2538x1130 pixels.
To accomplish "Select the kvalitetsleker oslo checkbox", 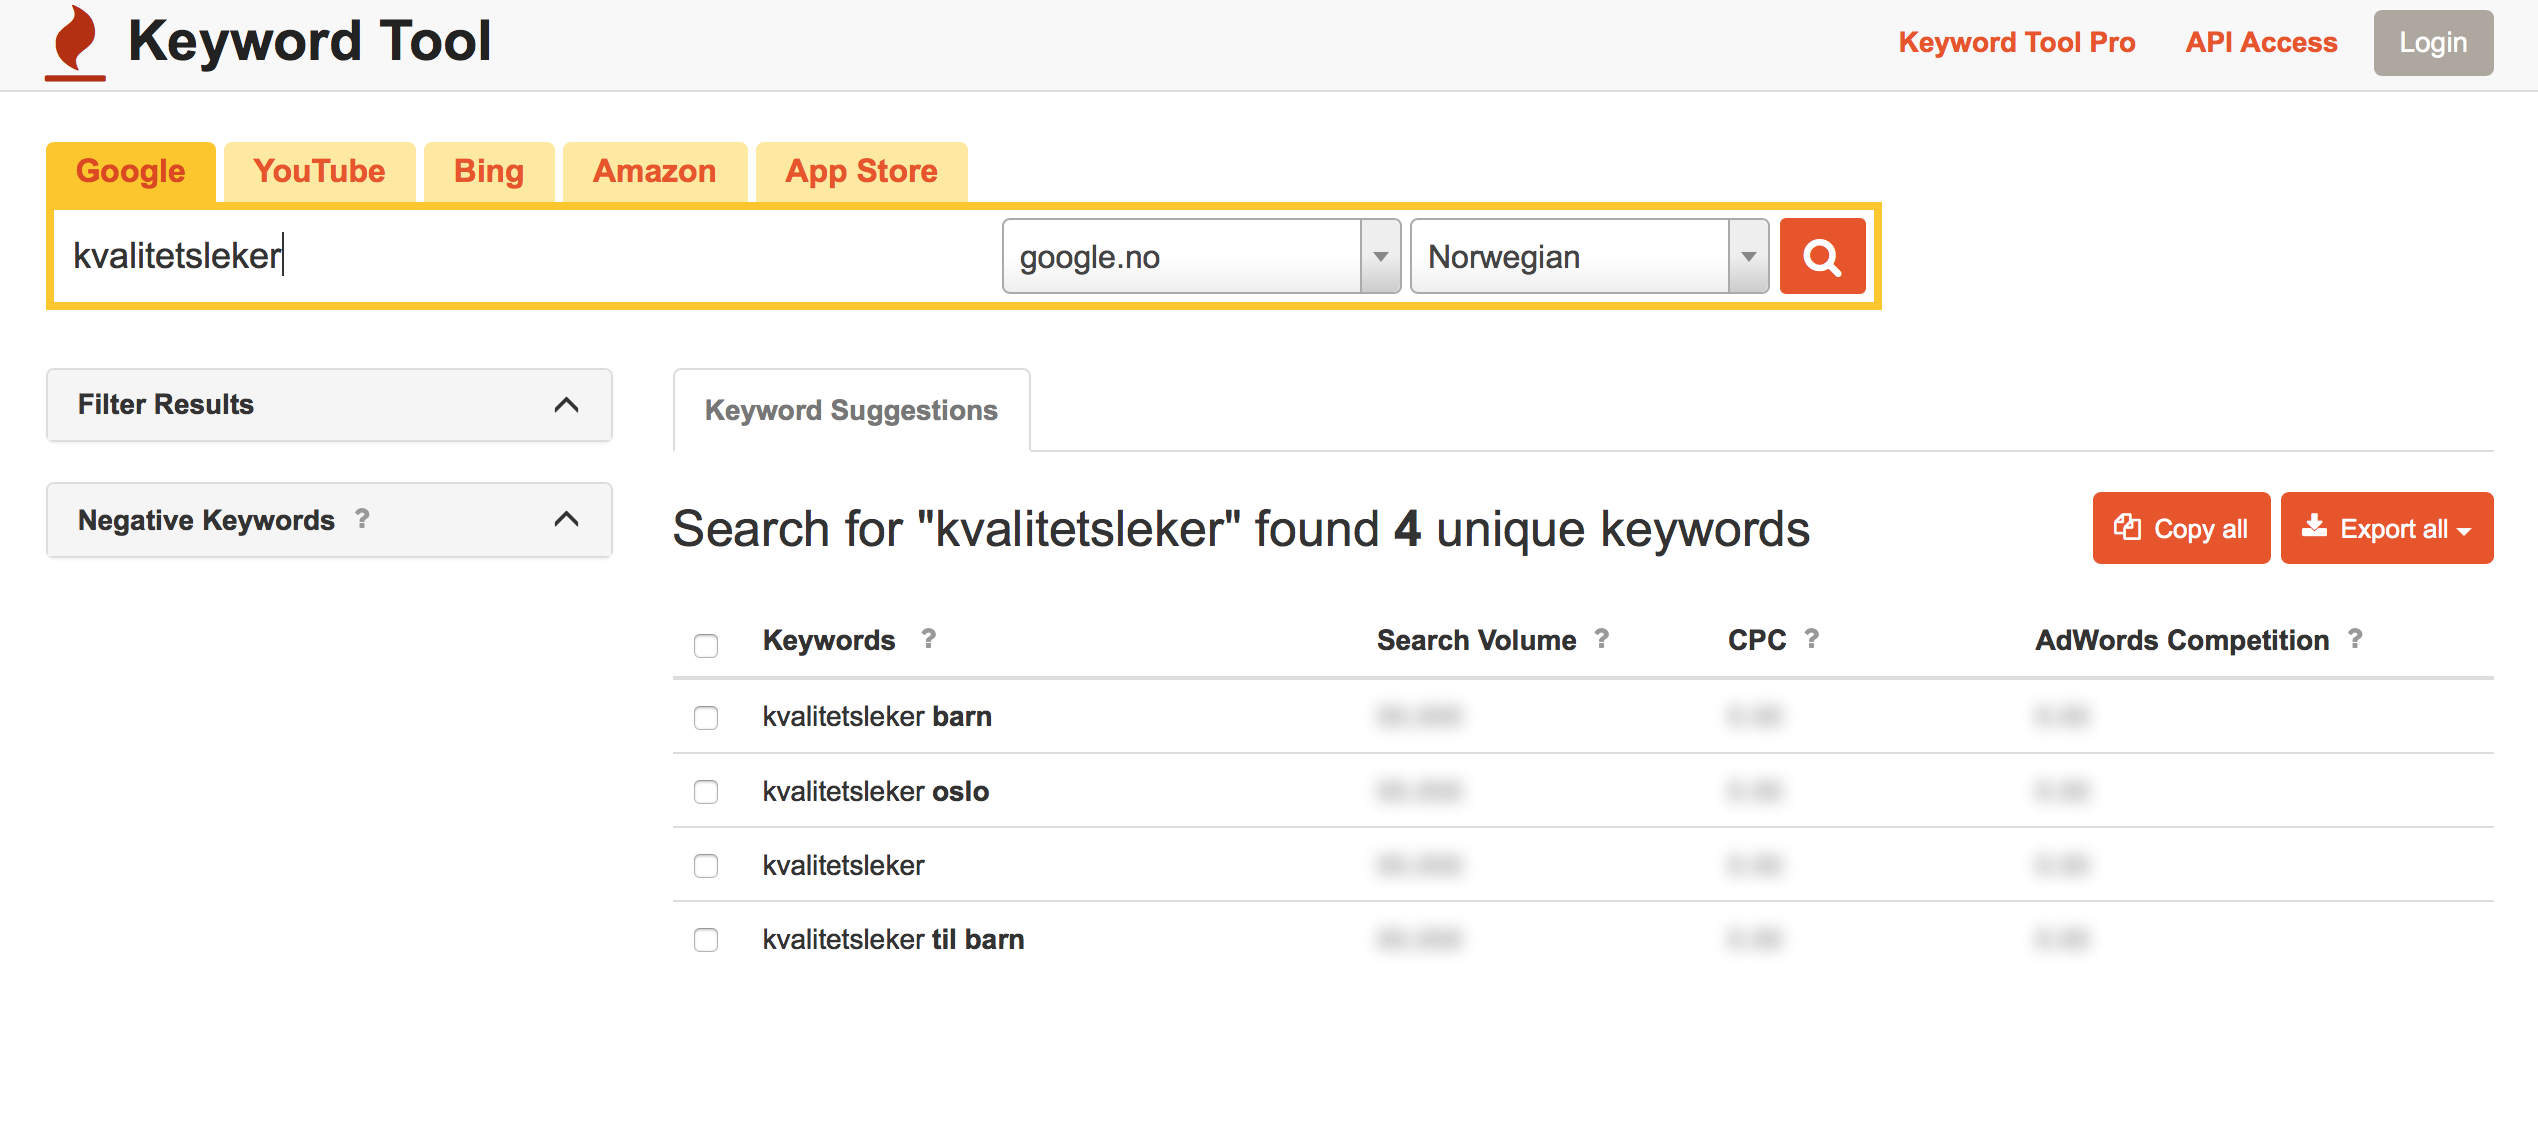I will (x=706, y=792).
